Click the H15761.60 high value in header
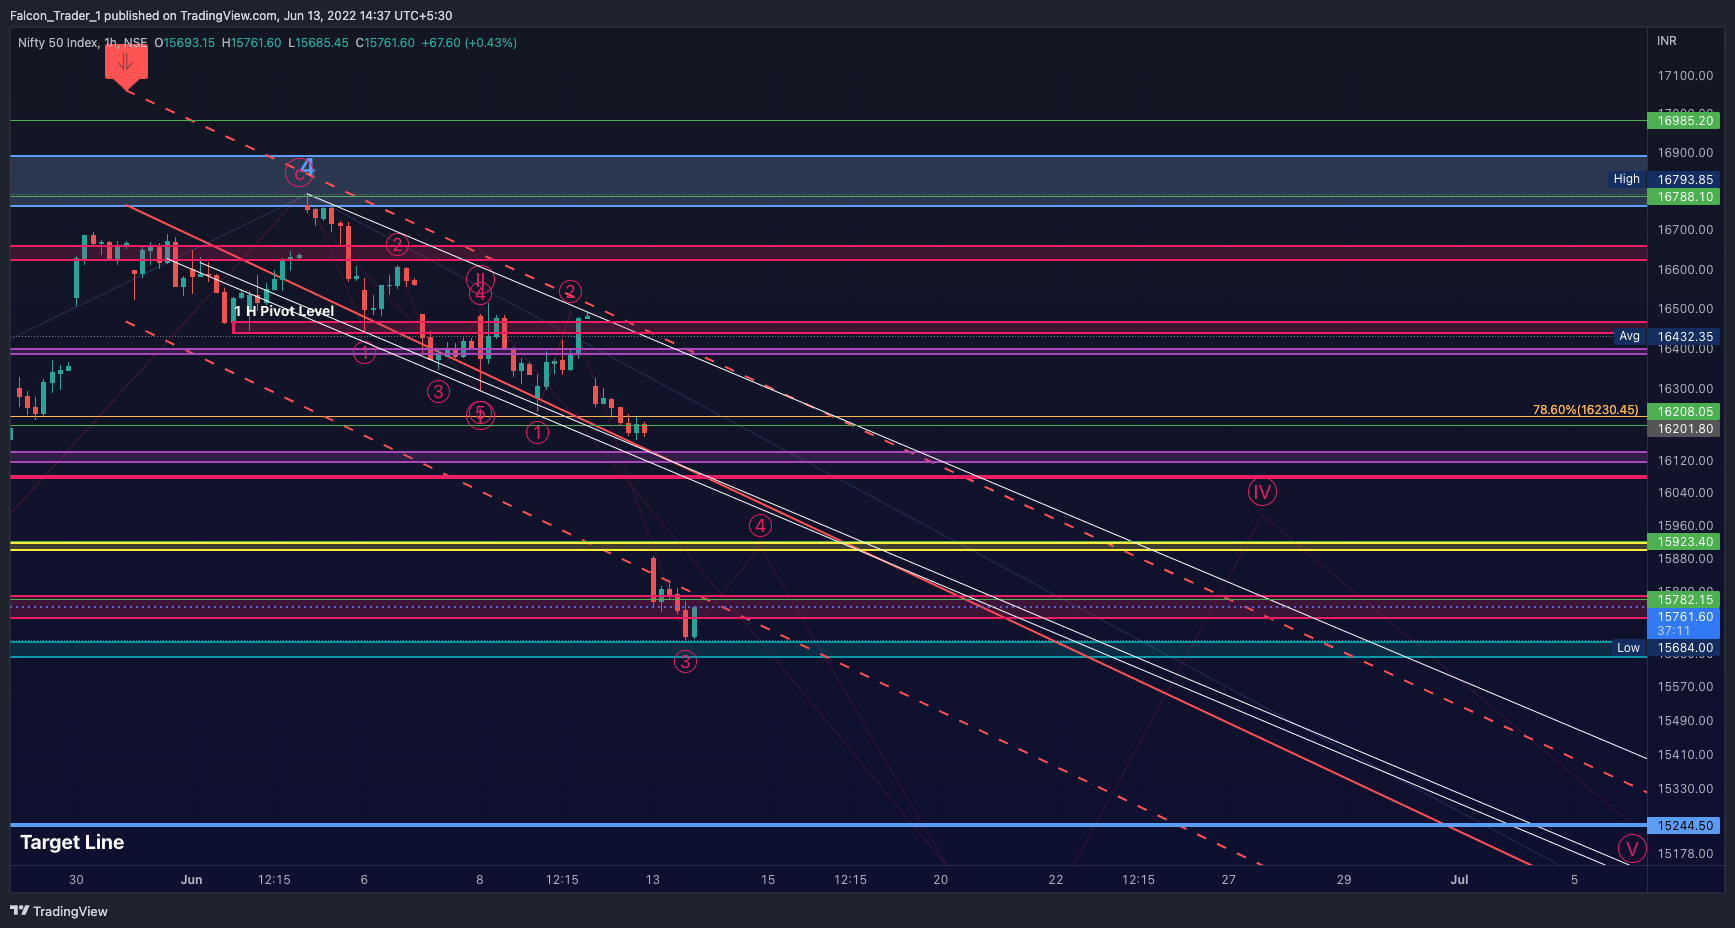This screenshot has height=928, width=1735. pyautogui.click(x=251, y=43)
